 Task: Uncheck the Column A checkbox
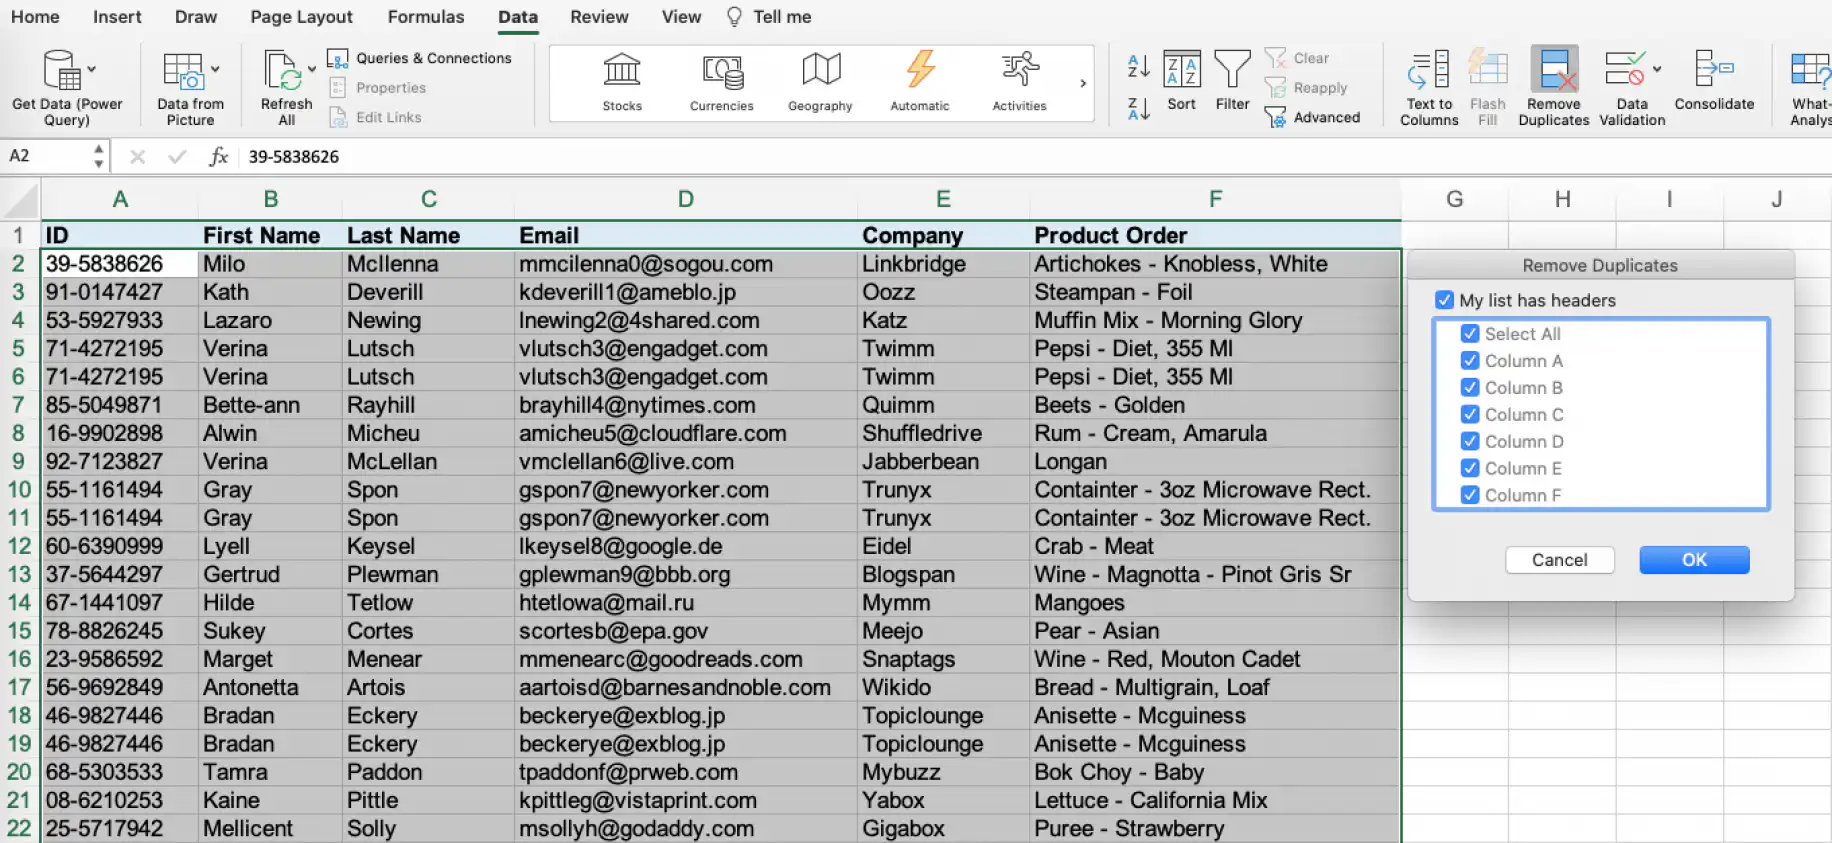coord(1470,361)
